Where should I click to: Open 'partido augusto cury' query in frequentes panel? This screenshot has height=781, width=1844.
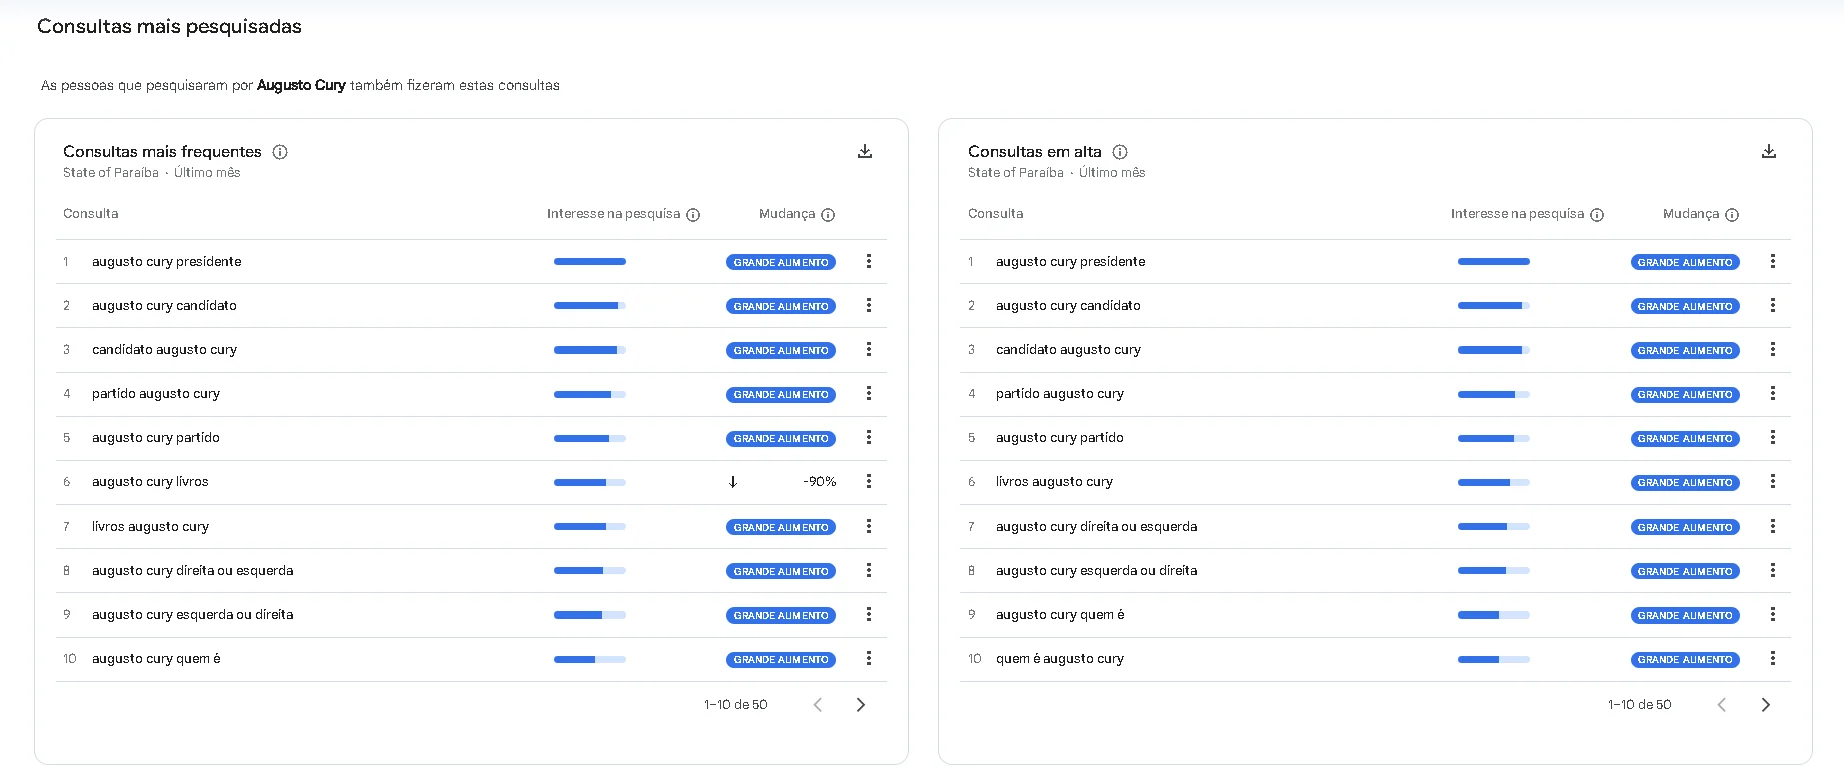point(156,394)
